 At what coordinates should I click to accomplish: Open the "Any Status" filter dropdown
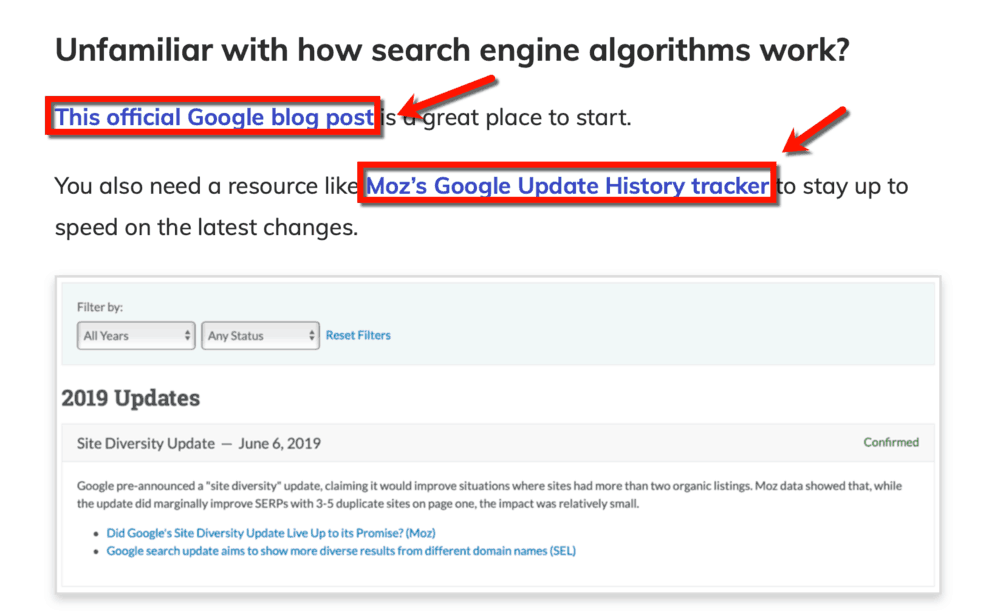pyautogui.click(x=253, y=336)
